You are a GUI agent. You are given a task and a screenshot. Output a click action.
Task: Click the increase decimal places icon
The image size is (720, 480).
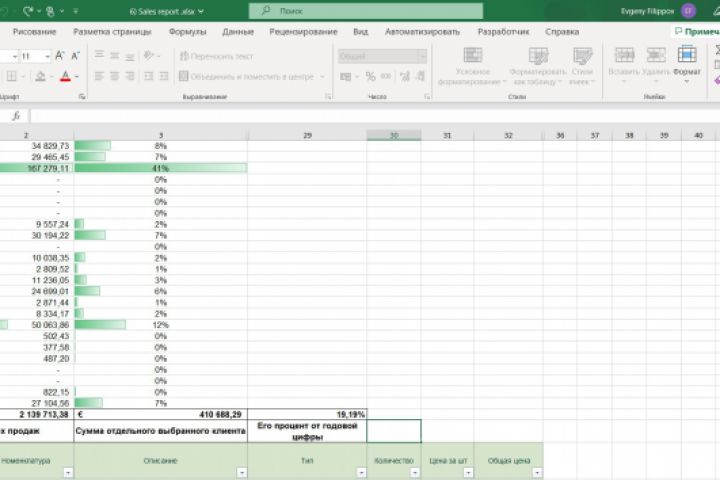pos(405,76)
